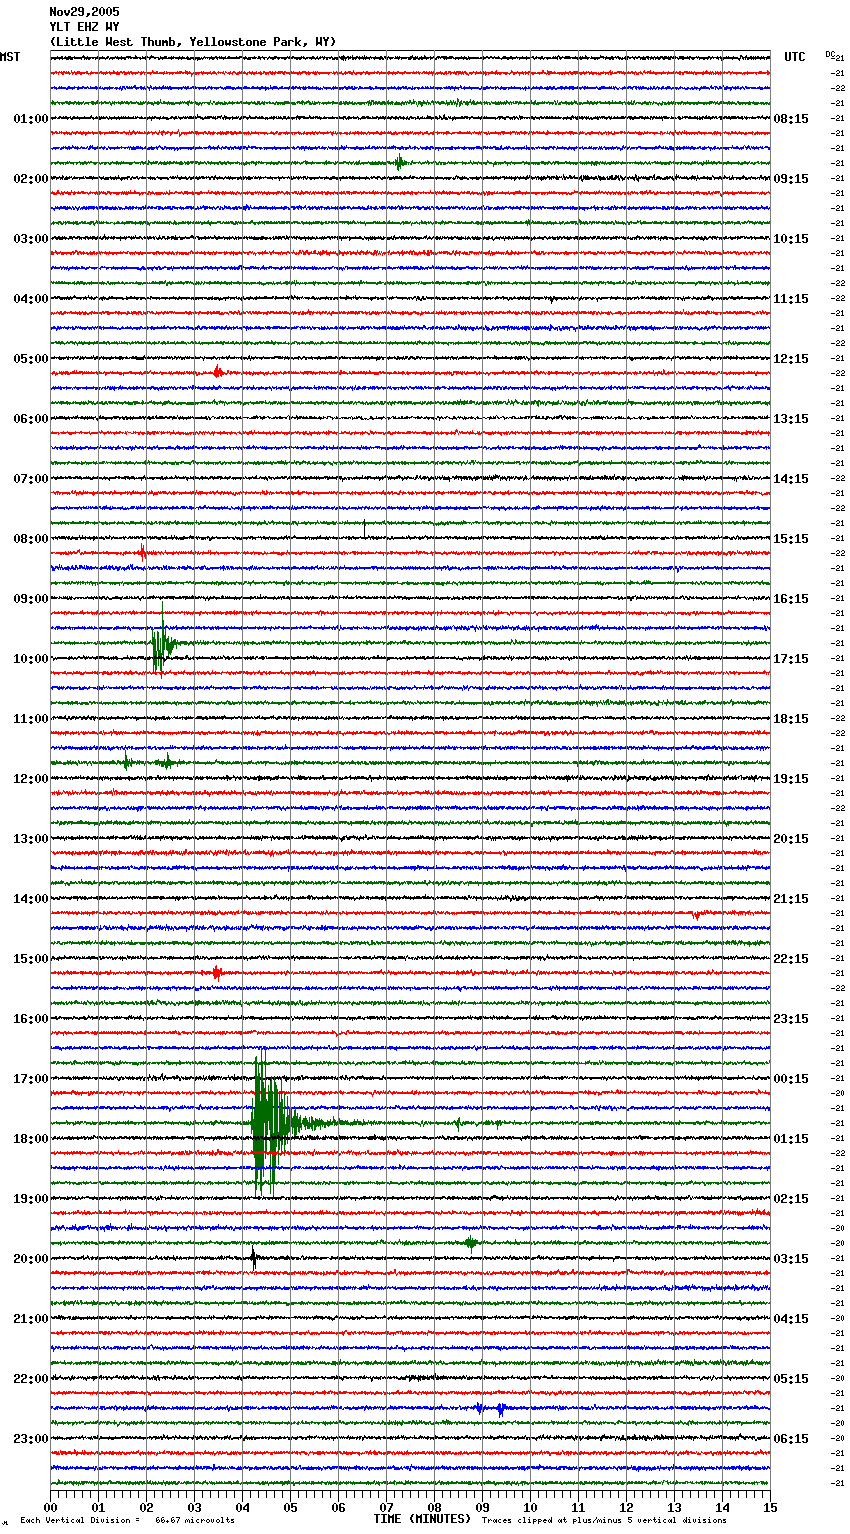Click the 18:00 MST hour label
Image resolution: width=850 pixels, height=1534 pixels.
pyautogui.click(x=30, y=1139)
